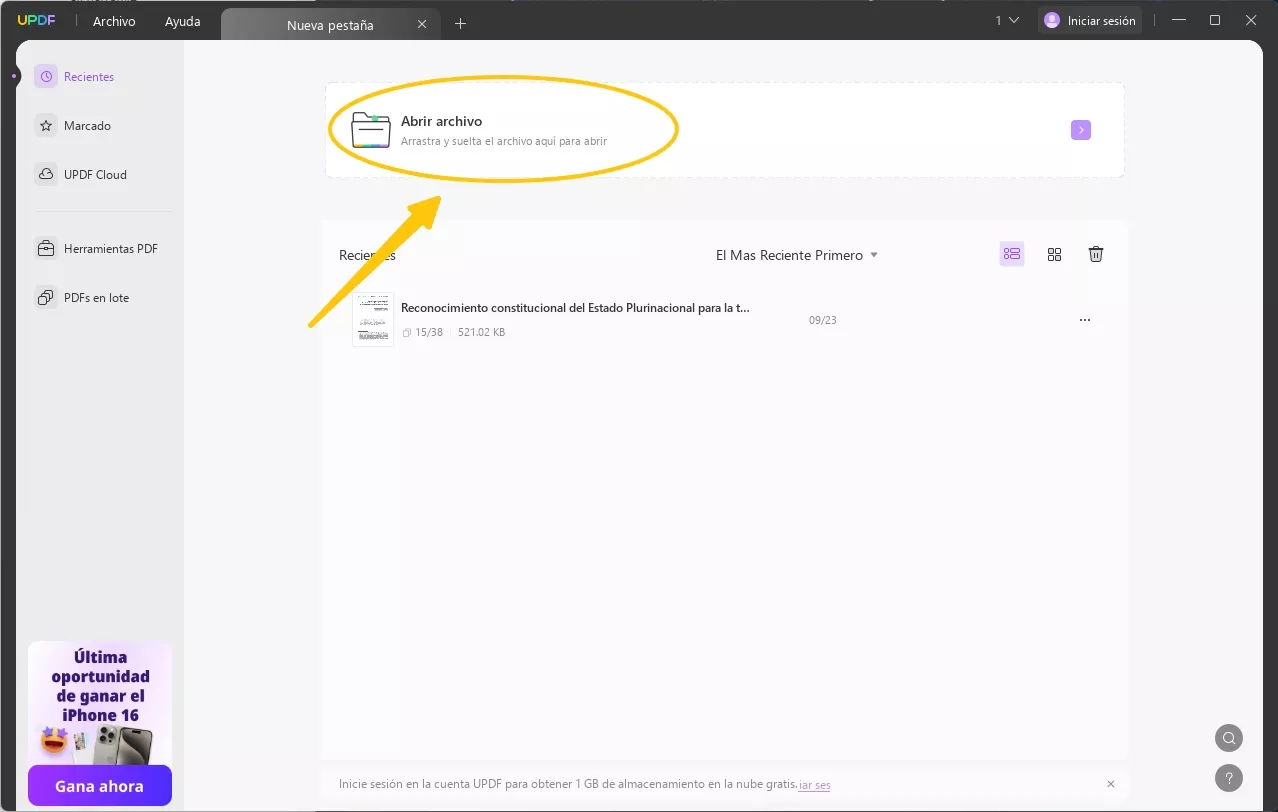The image size is (1278, 812).
Task: Click the UPDF Cloud icon
Action: tap(46, 174)
